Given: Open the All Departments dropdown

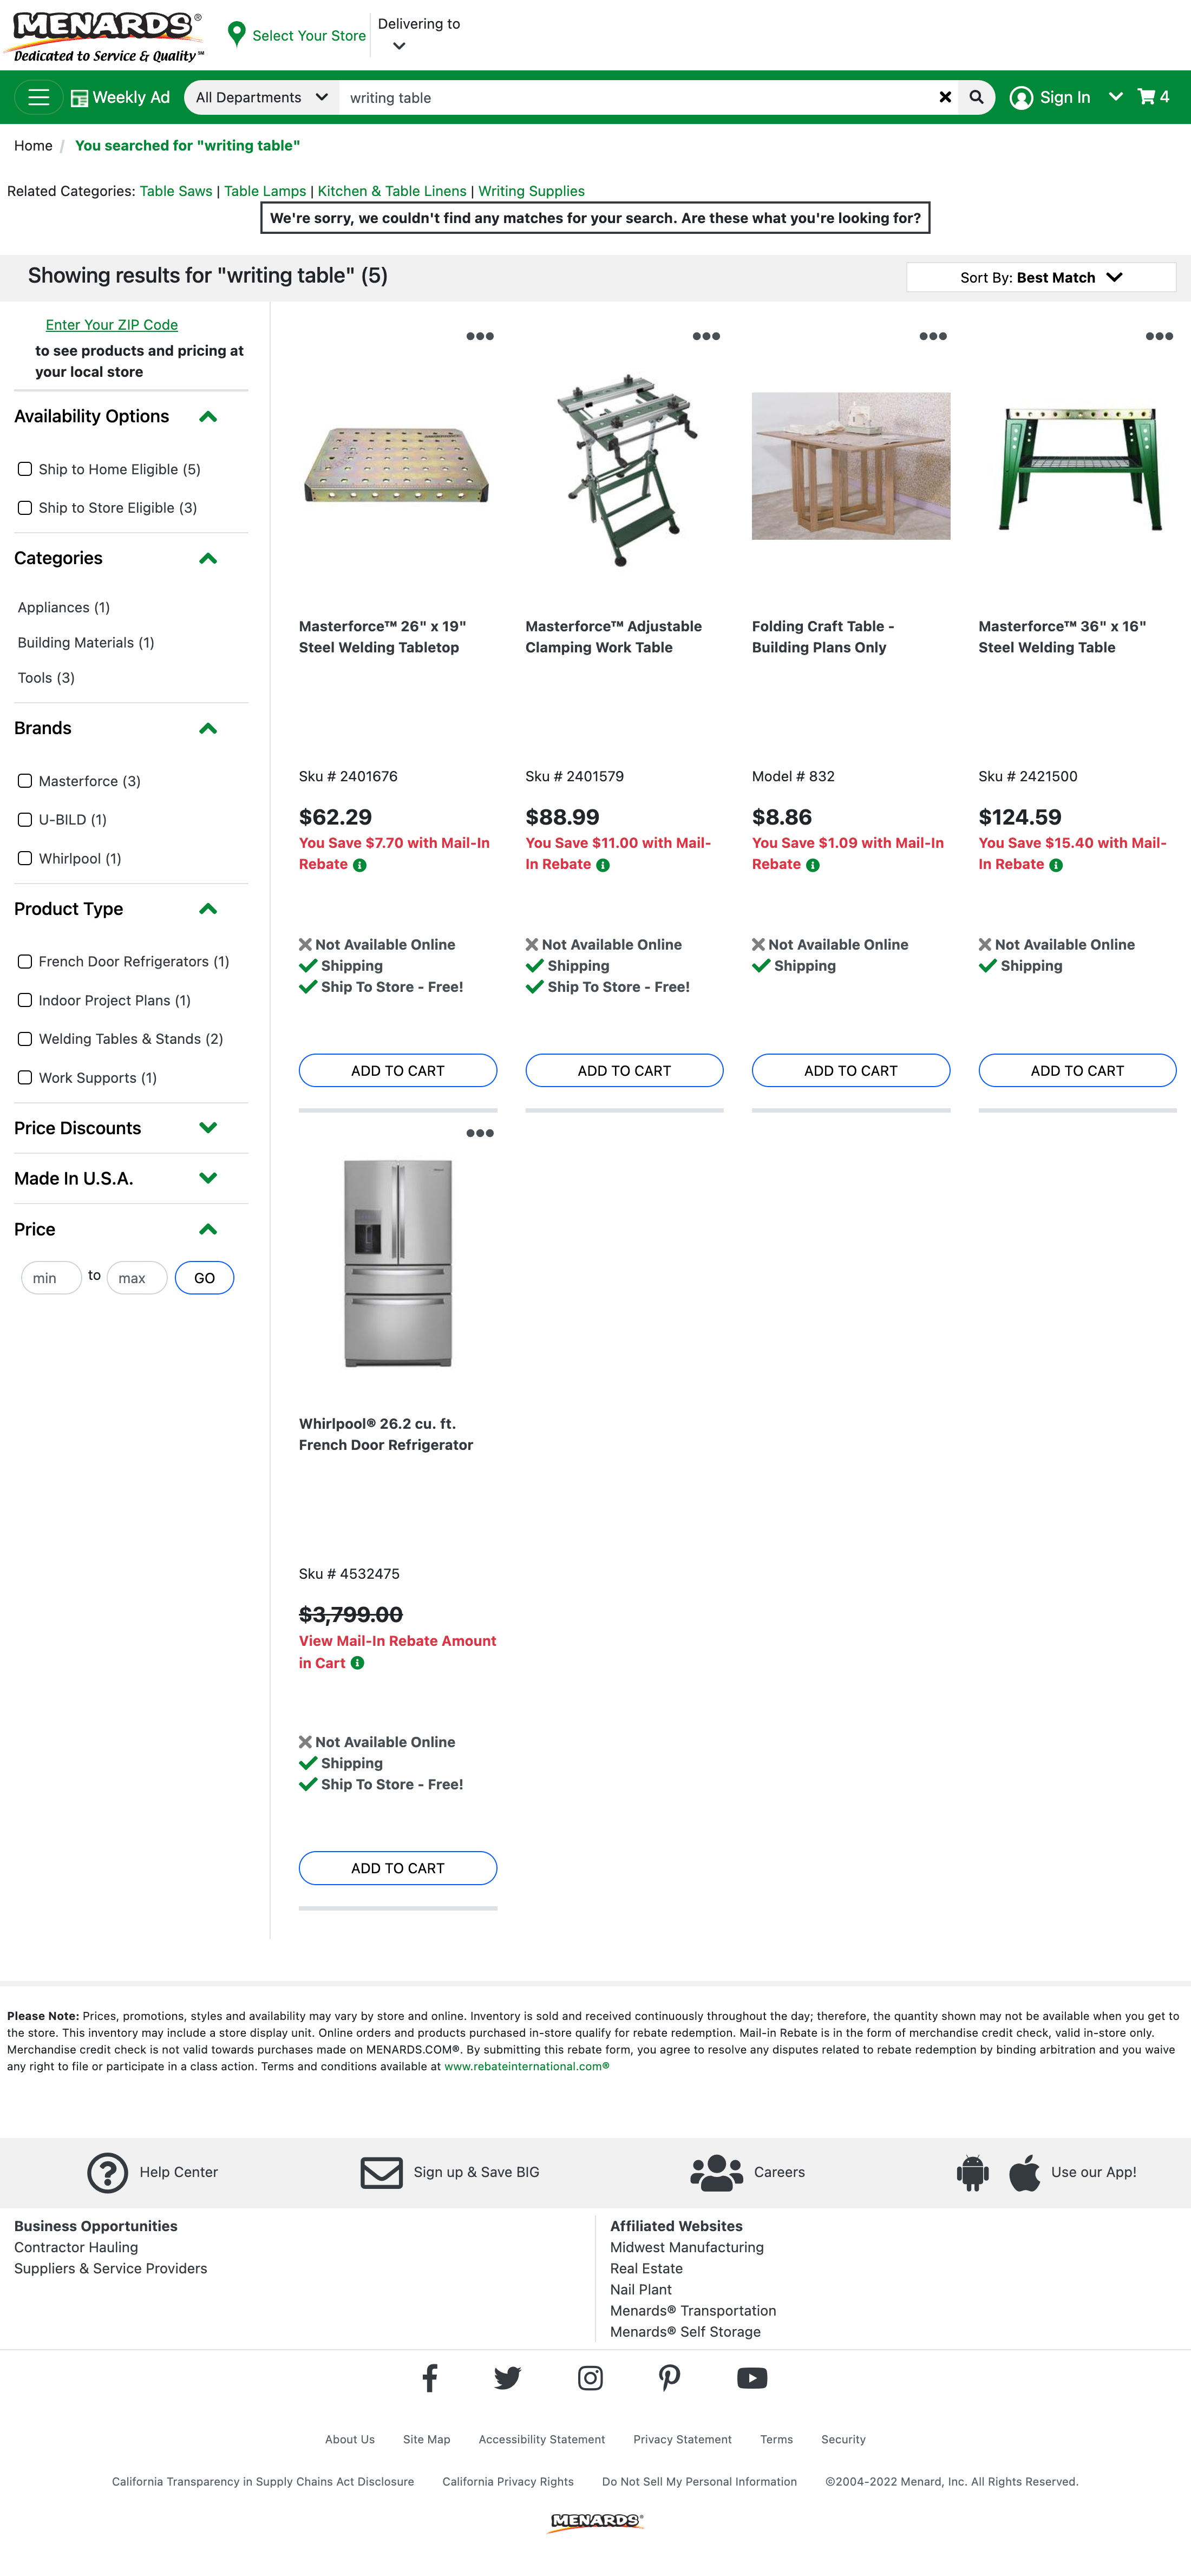Looking at the screenshot, I should point(260,97).
